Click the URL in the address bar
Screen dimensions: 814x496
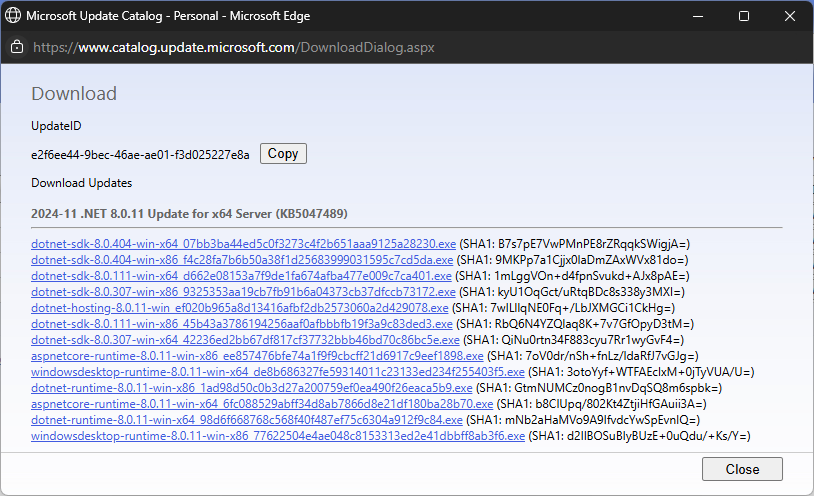[234, 47]
